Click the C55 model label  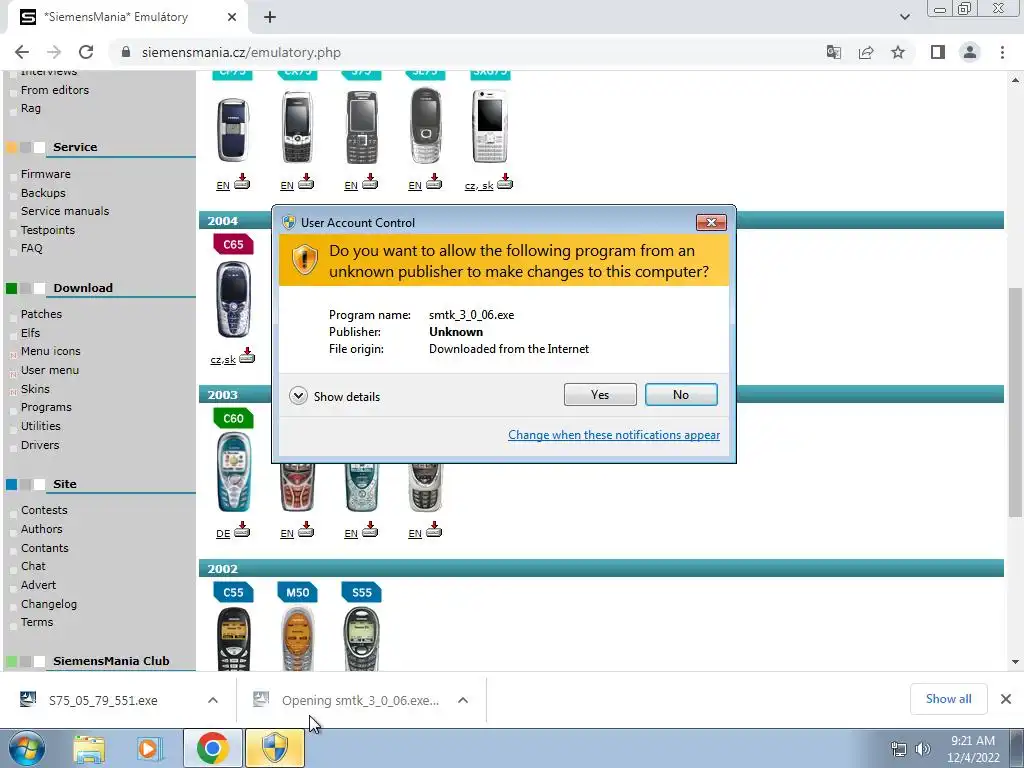(233, 592)
